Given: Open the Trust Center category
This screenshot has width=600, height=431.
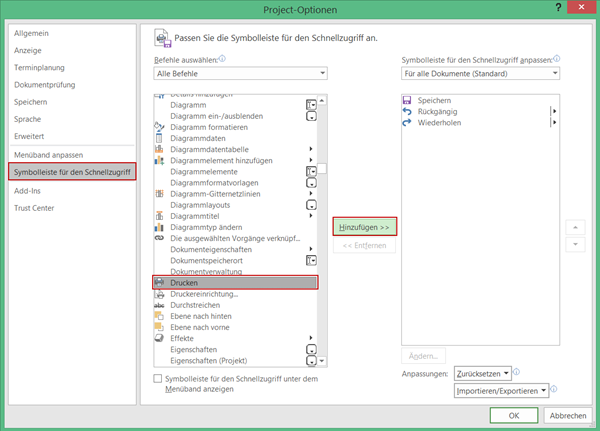Looking at the screenshot, I should click(x=34, y=208).
